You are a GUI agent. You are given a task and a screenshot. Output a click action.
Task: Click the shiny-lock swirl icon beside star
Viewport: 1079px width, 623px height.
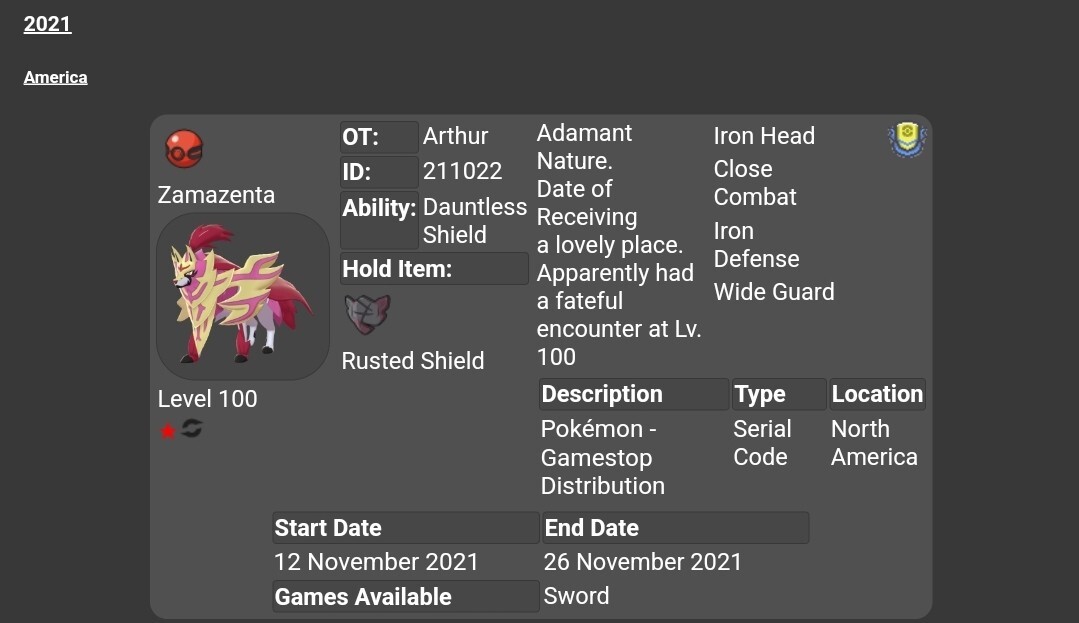pos(192,429)
